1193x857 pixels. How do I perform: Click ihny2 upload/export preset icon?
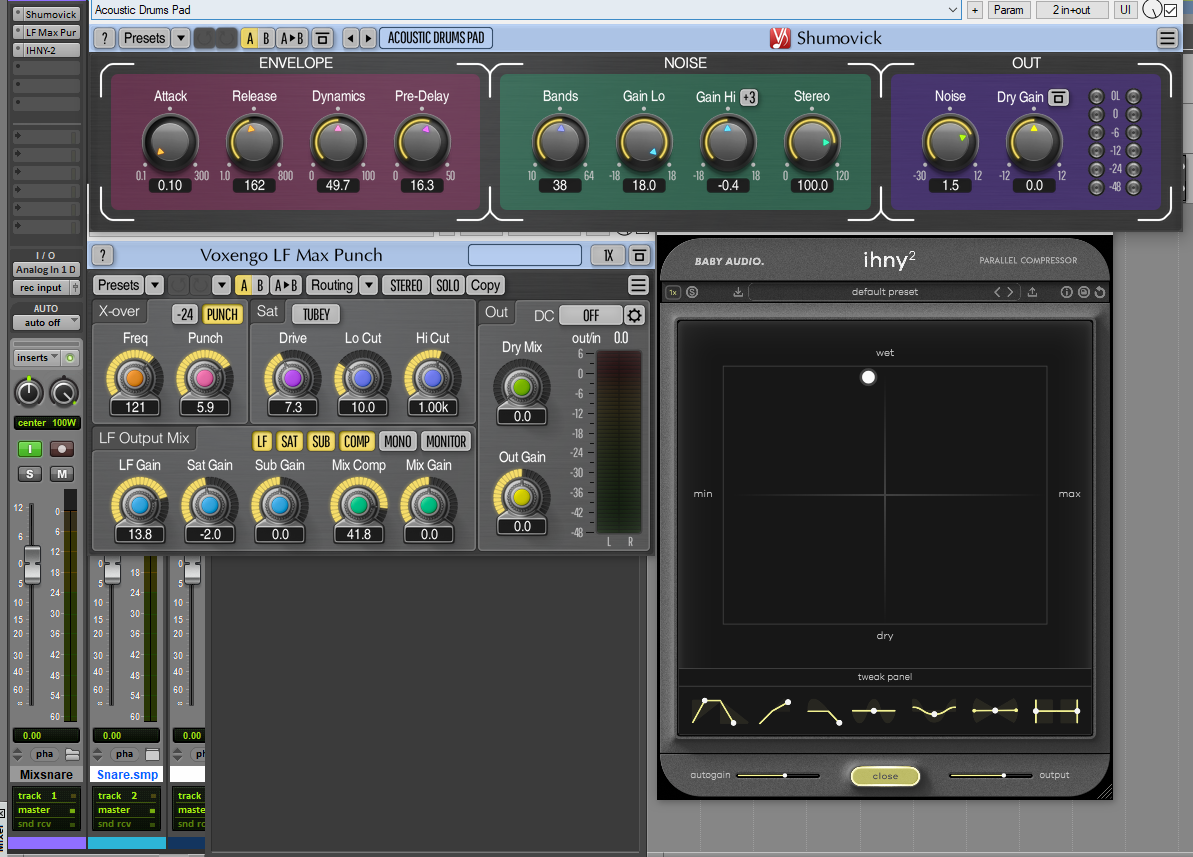1032,292
